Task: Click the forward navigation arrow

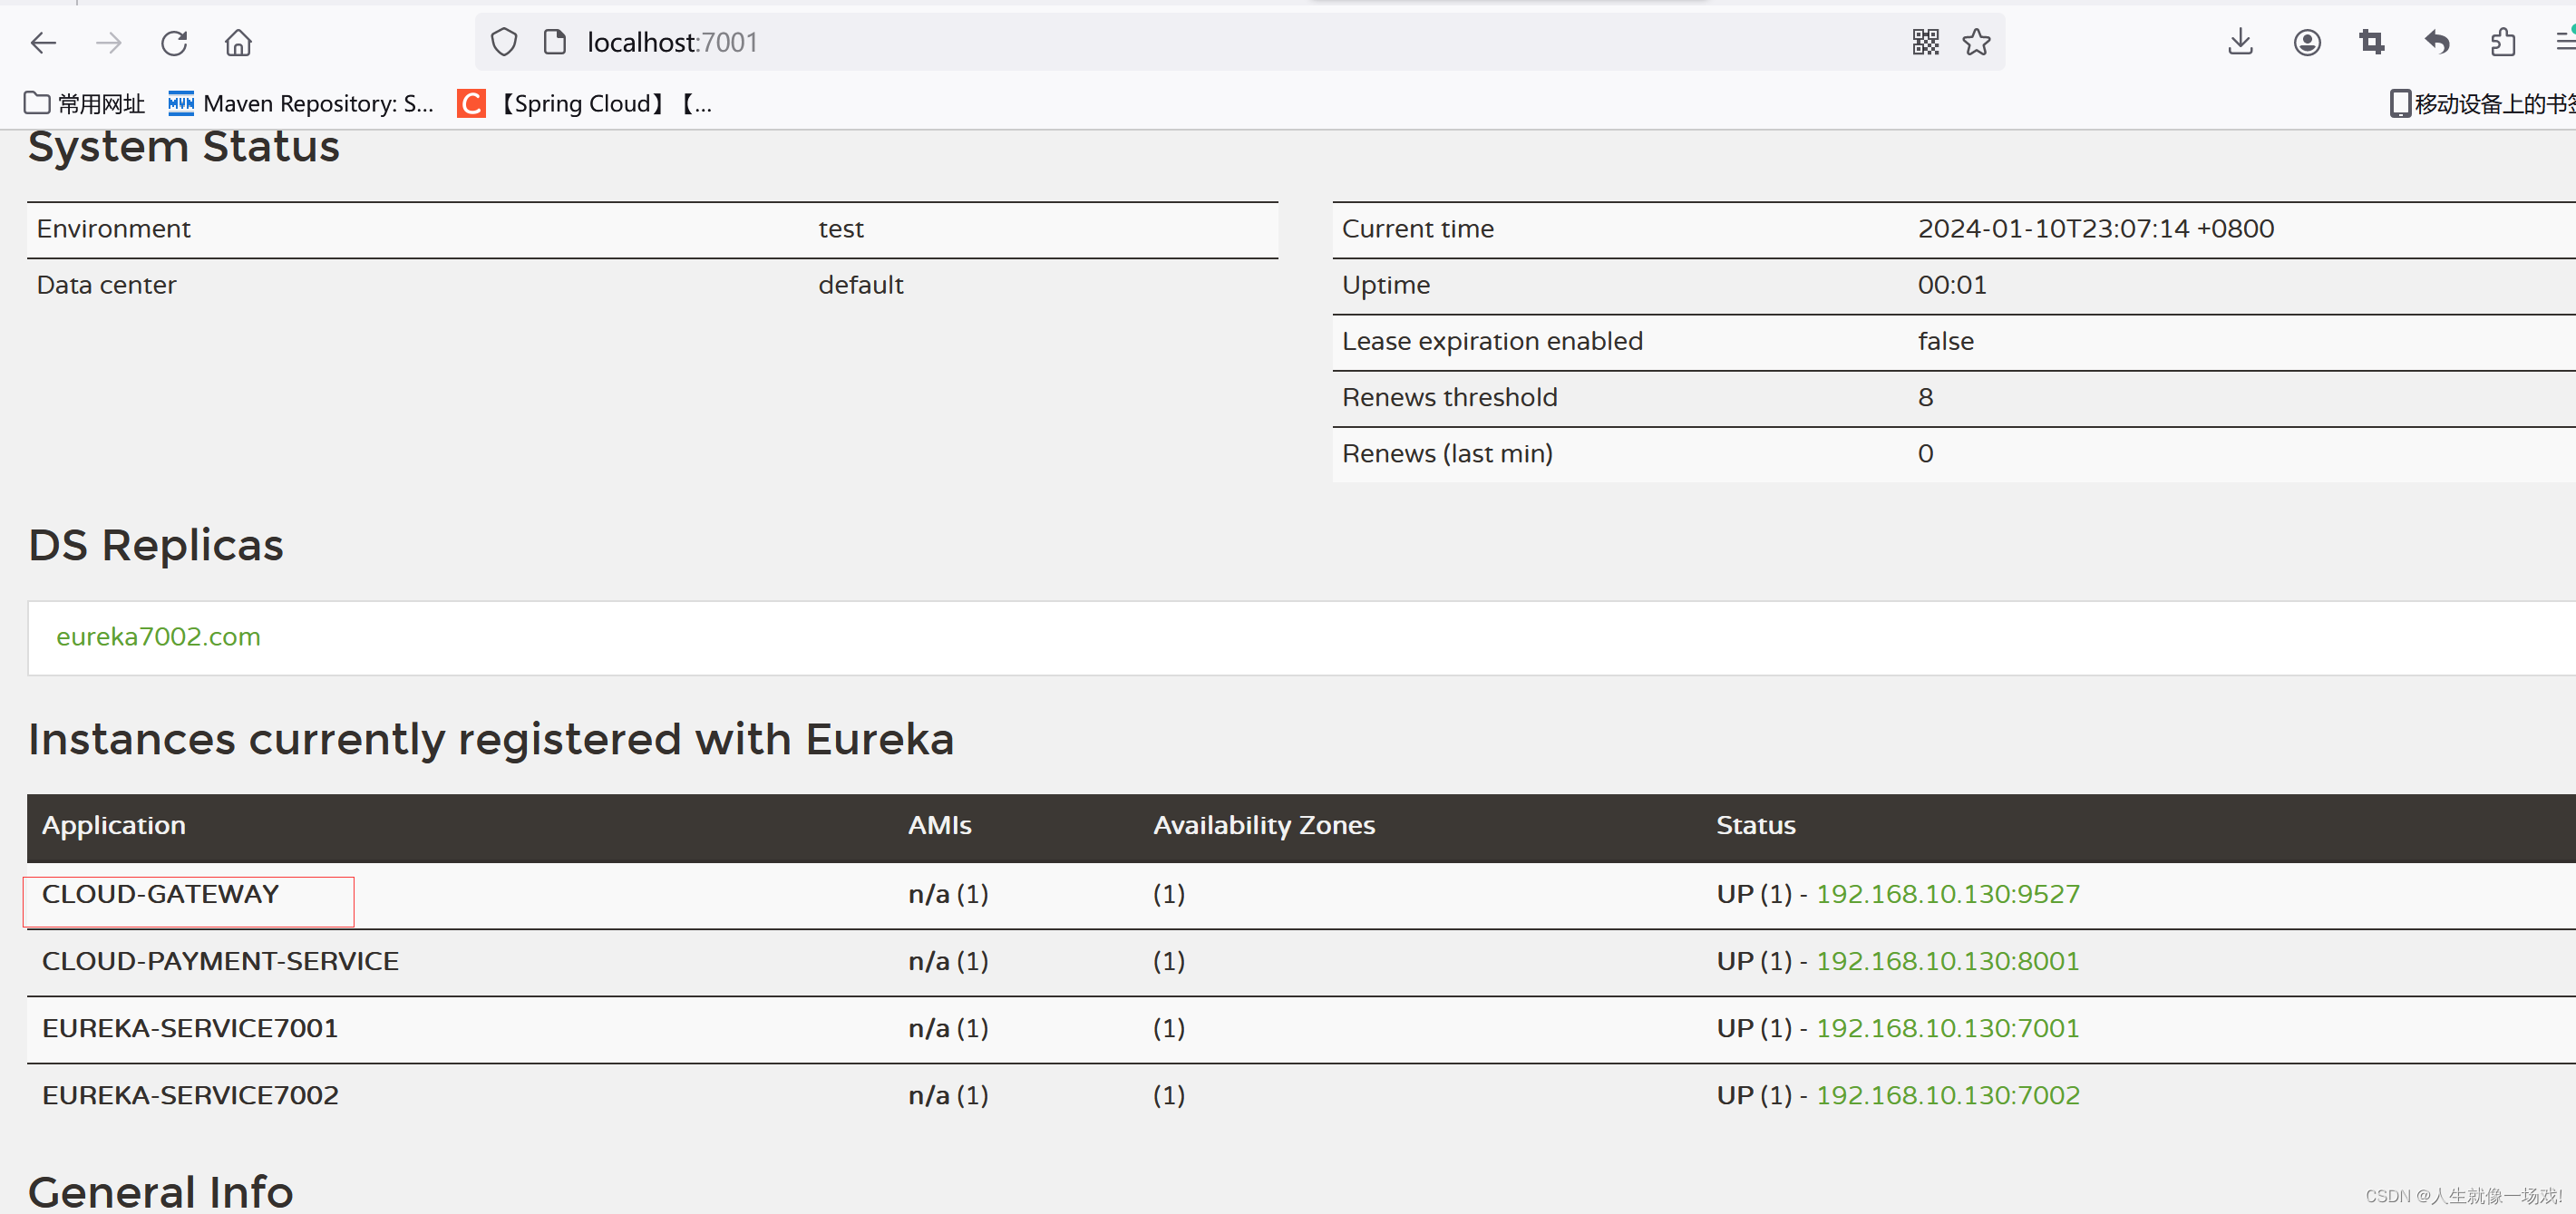Action: (108, 43)
